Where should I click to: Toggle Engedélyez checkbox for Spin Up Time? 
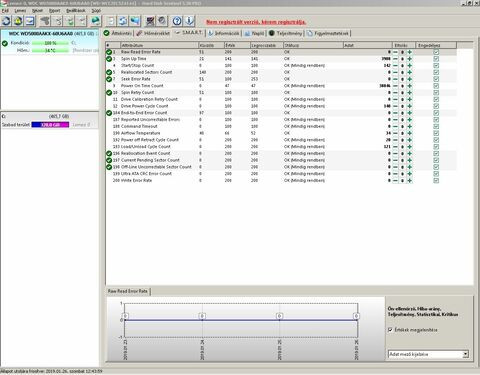pyautogui.click(x=436, y=59)
